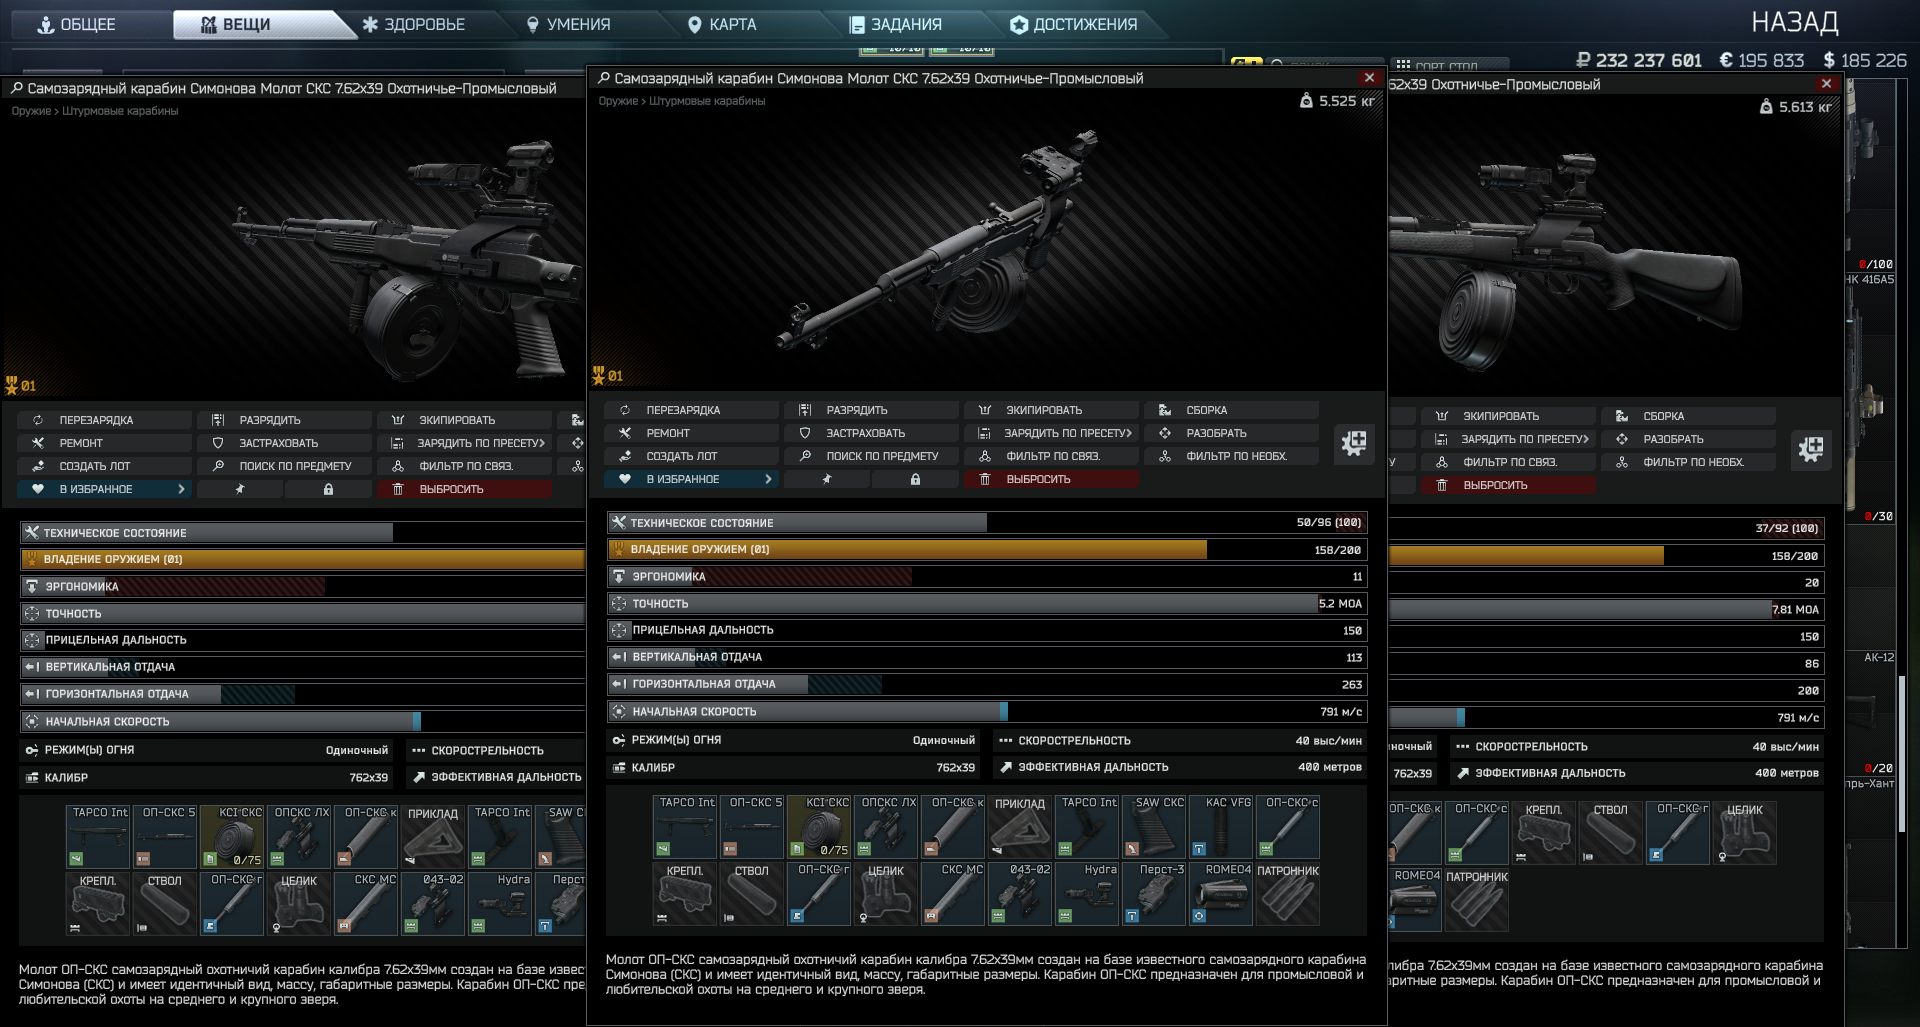
Task: Click ТЕХНИЧЕСКОЕ СОСТОЯНИЕ bar in front window
Action: coord(987,523)
